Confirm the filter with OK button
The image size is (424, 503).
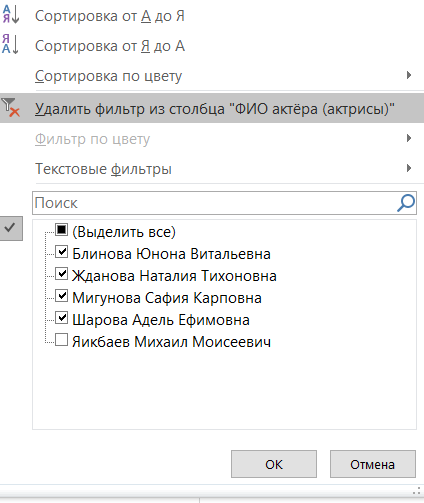274,464
